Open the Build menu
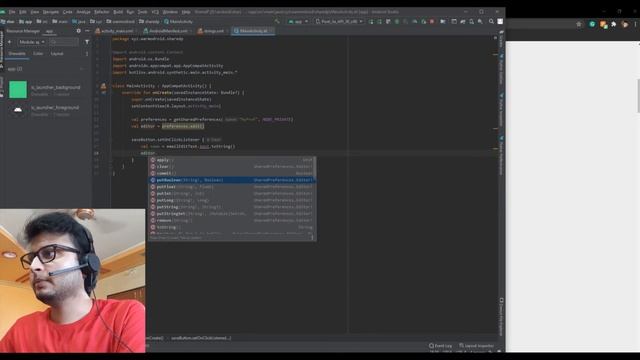Image resolution: width=640 pixels, height=360 pixels. pyautogui.click(x=118, y=12)
